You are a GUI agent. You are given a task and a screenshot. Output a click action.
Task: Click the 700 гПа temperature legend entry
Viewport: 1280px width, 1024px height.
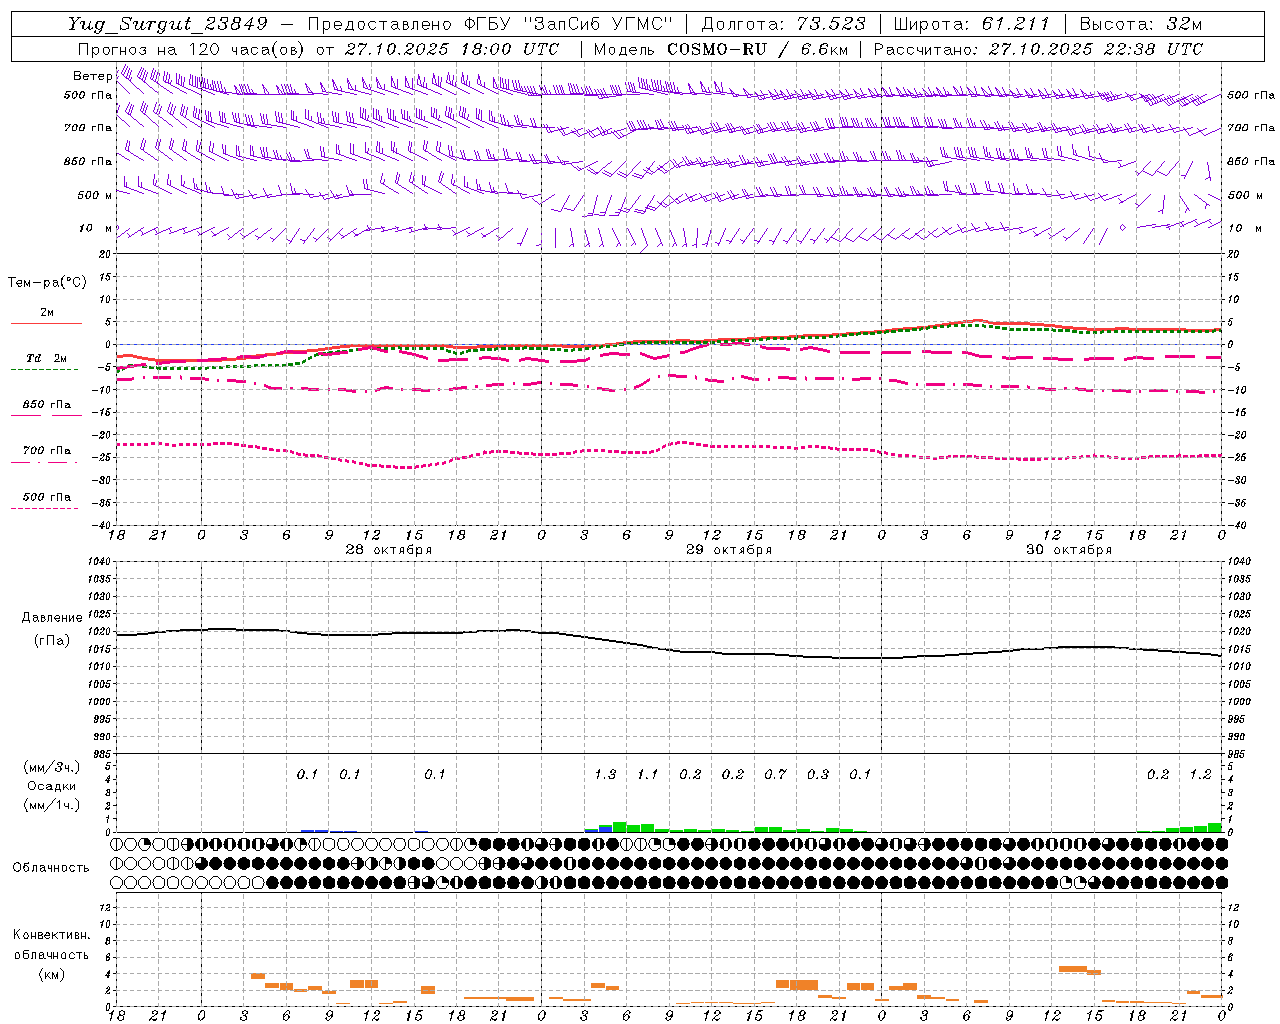[x=47, y=450]
